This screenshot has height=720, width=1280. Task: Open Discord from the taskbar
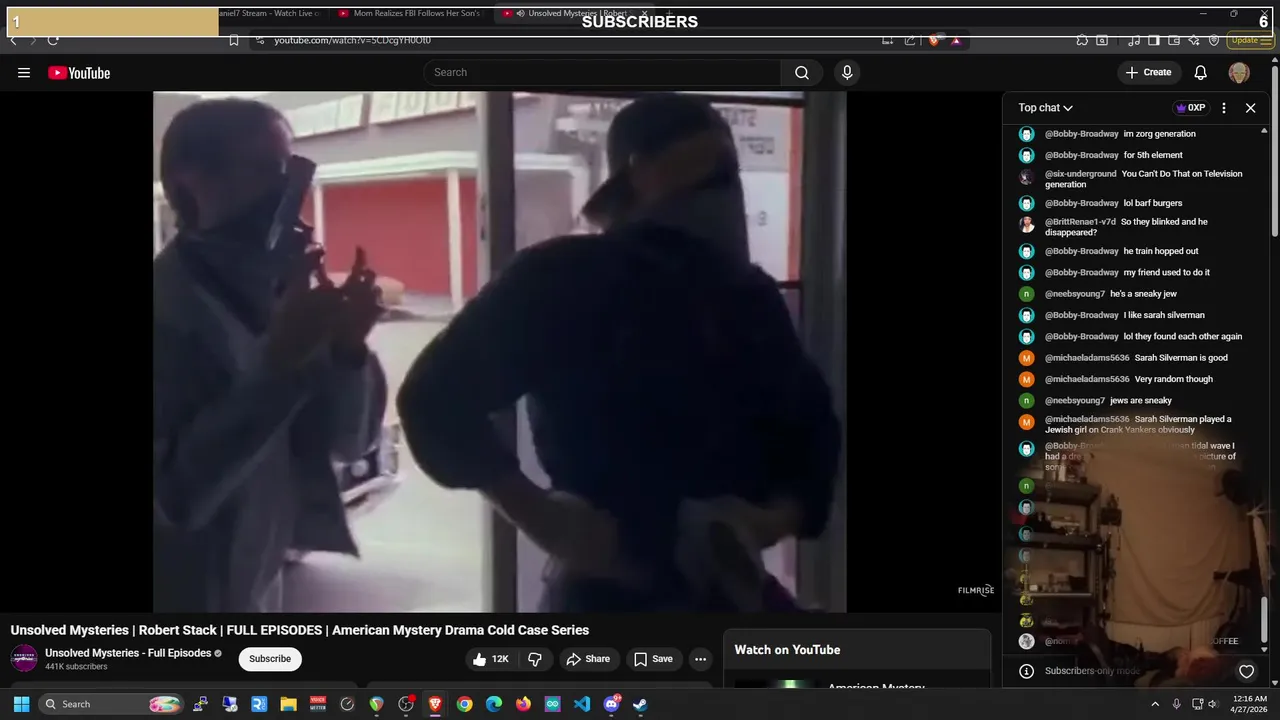click(611, 704)
